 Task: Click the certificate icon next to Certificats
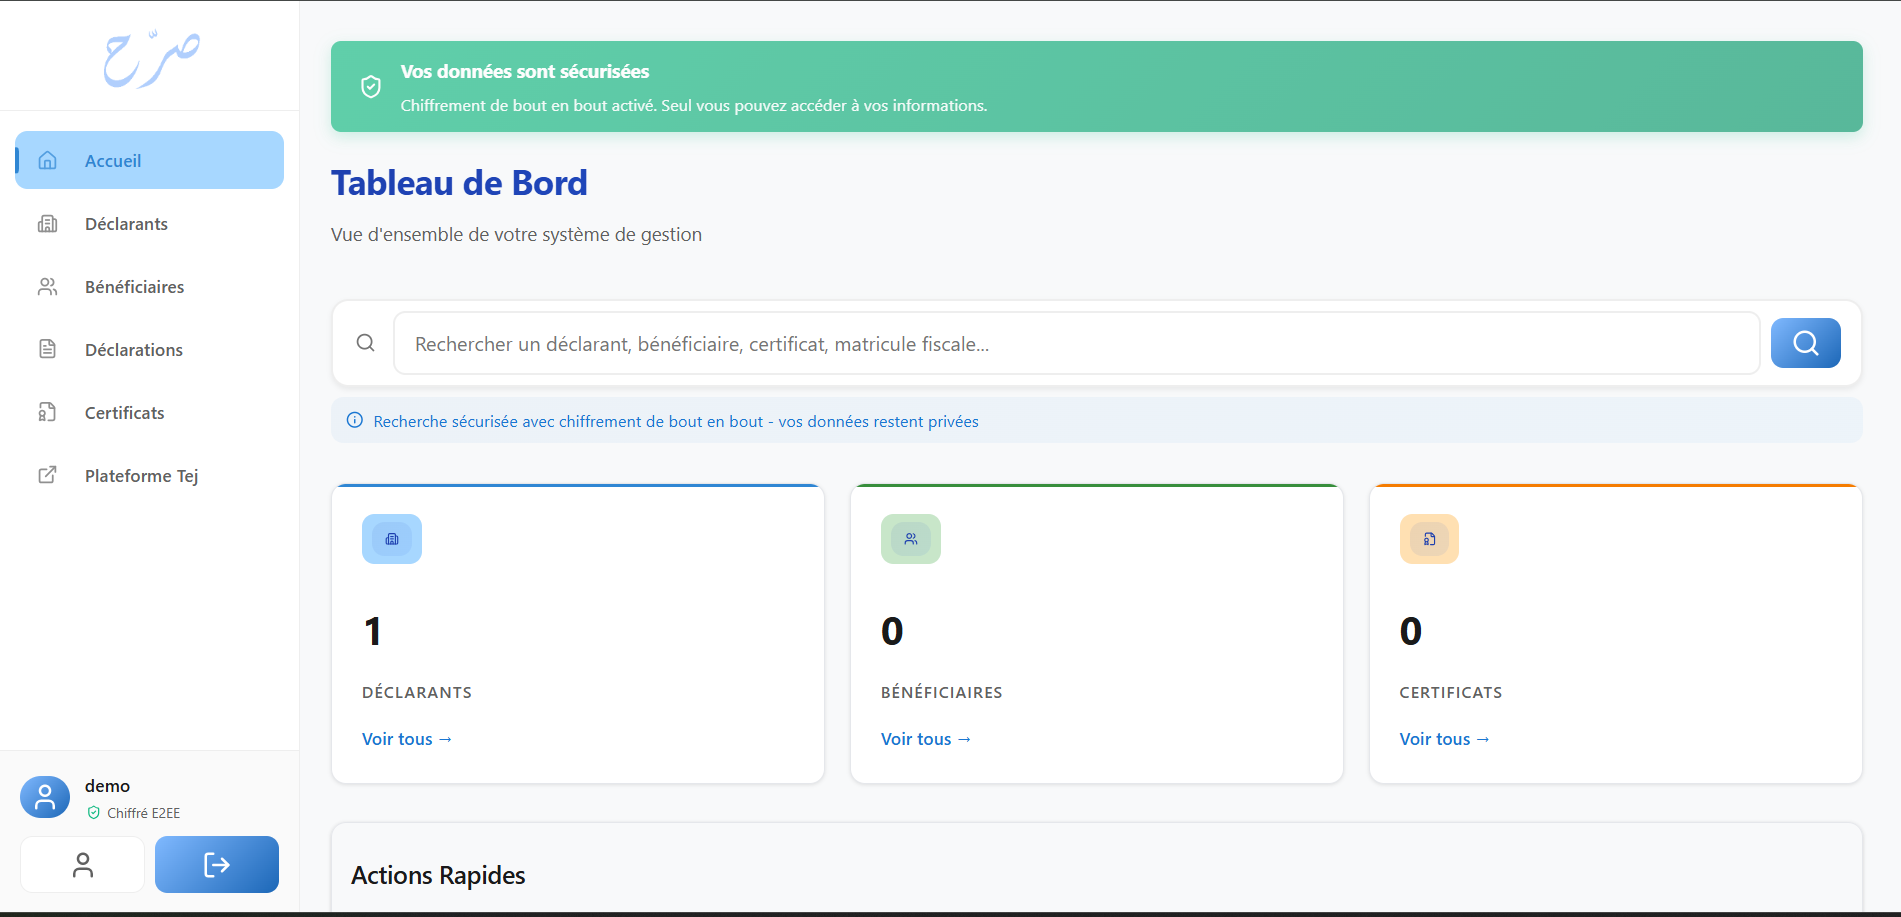[47, 412]
